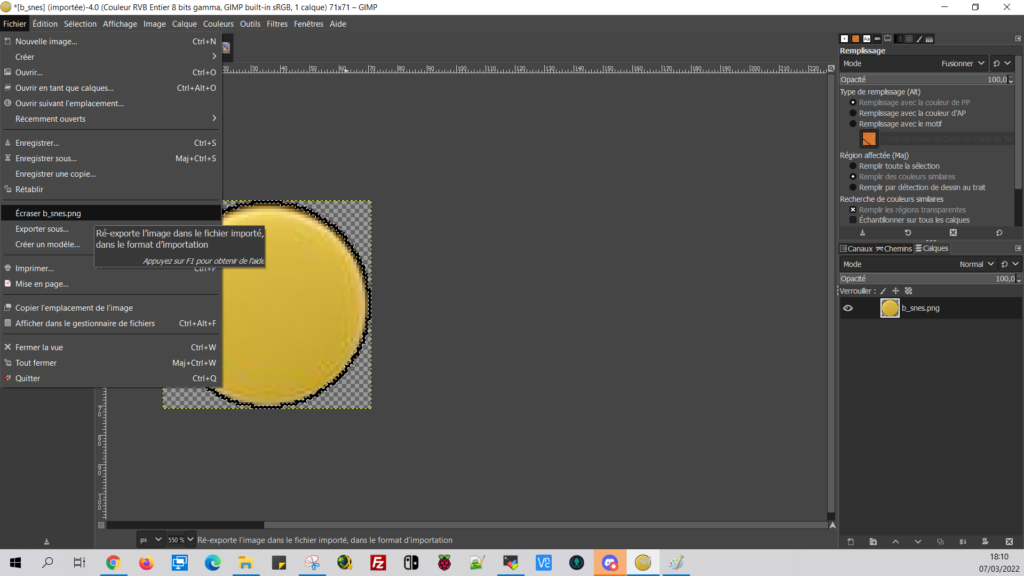Create a new layer with bottom icon
Image resolution: width=1024 pixels, height=576 pixels.
click(x=850, y=541)
